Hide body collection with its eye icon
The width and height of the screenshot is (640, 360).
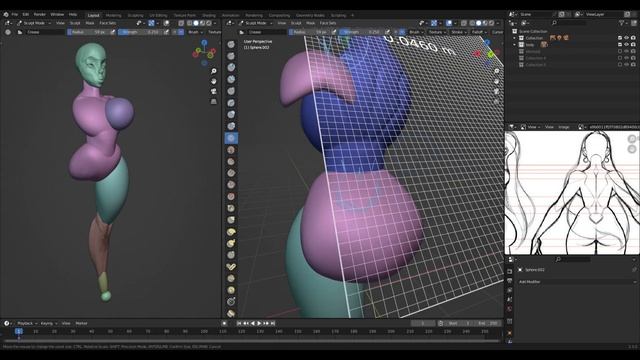point(626,44)
